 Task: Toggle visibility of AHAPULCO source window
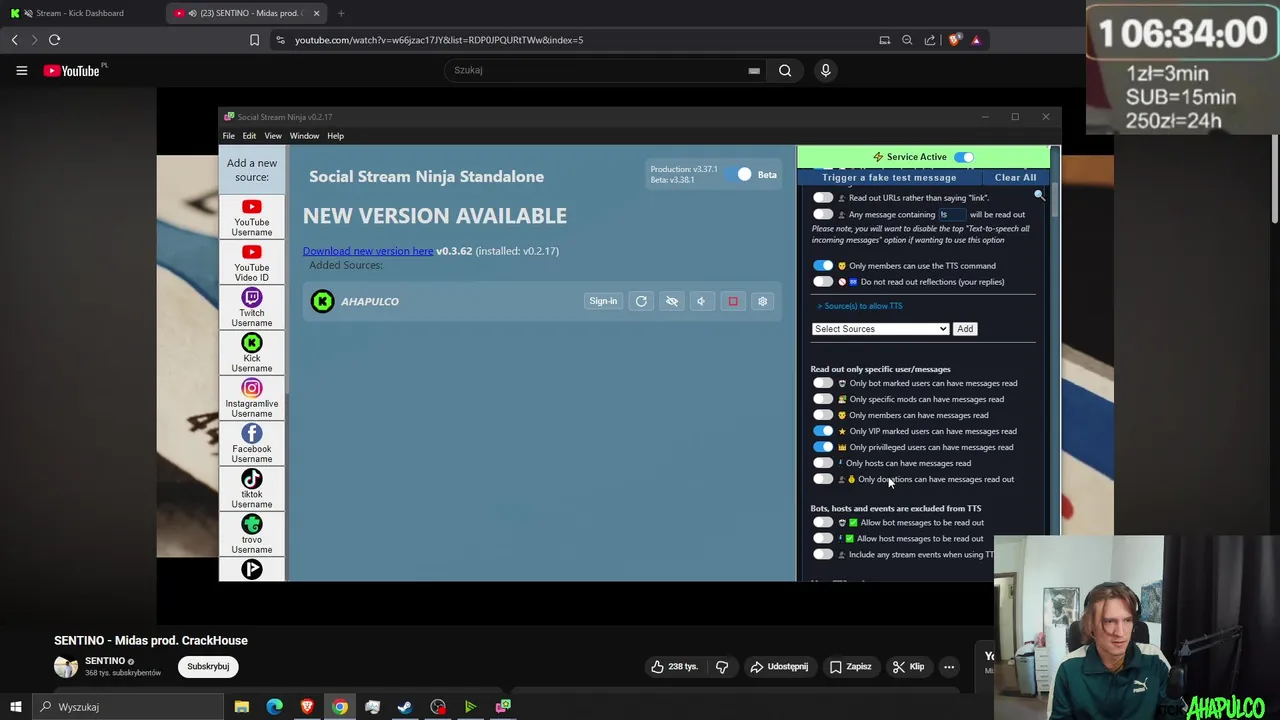pos(672,301)
